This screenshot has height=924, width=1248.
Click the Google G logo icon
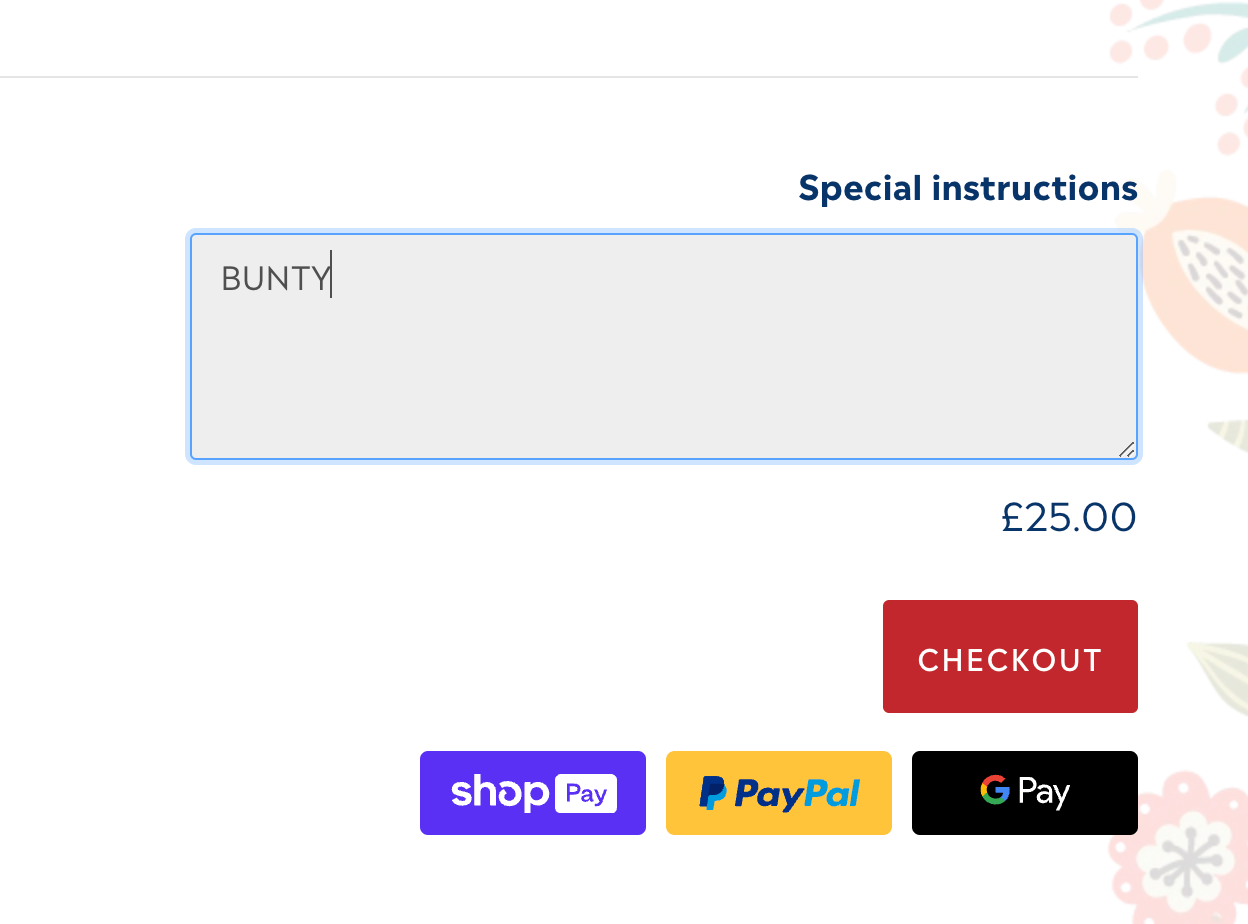995,790
